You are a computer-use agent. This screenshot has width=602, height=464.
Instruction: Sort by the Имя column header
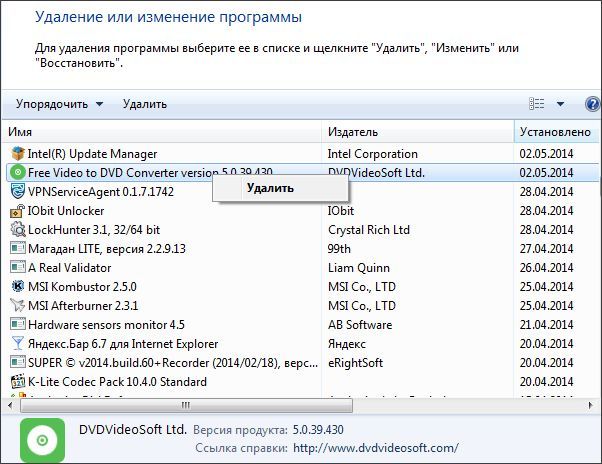pyautogui.click(x=163, y=132)
